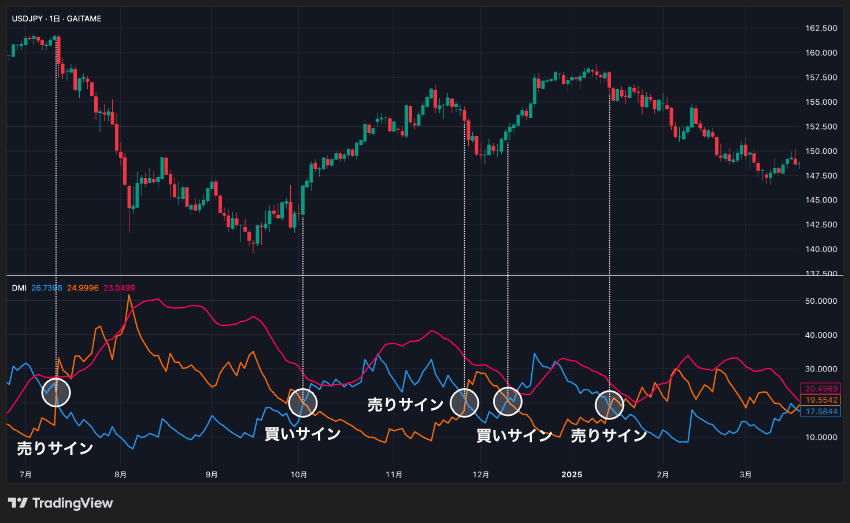Click the blue DMI value 26.7398
Image resolution: width=850 pixels, height=523 pixels.
pos(47,288)
